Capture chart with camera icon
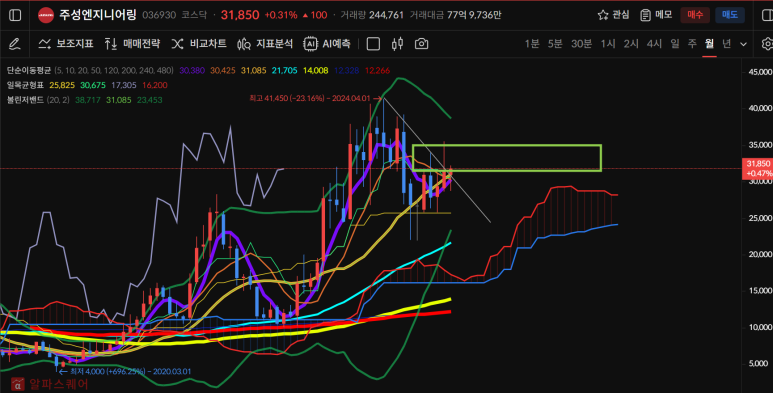Viewport: 773px width, 393px height. point(422,44)
